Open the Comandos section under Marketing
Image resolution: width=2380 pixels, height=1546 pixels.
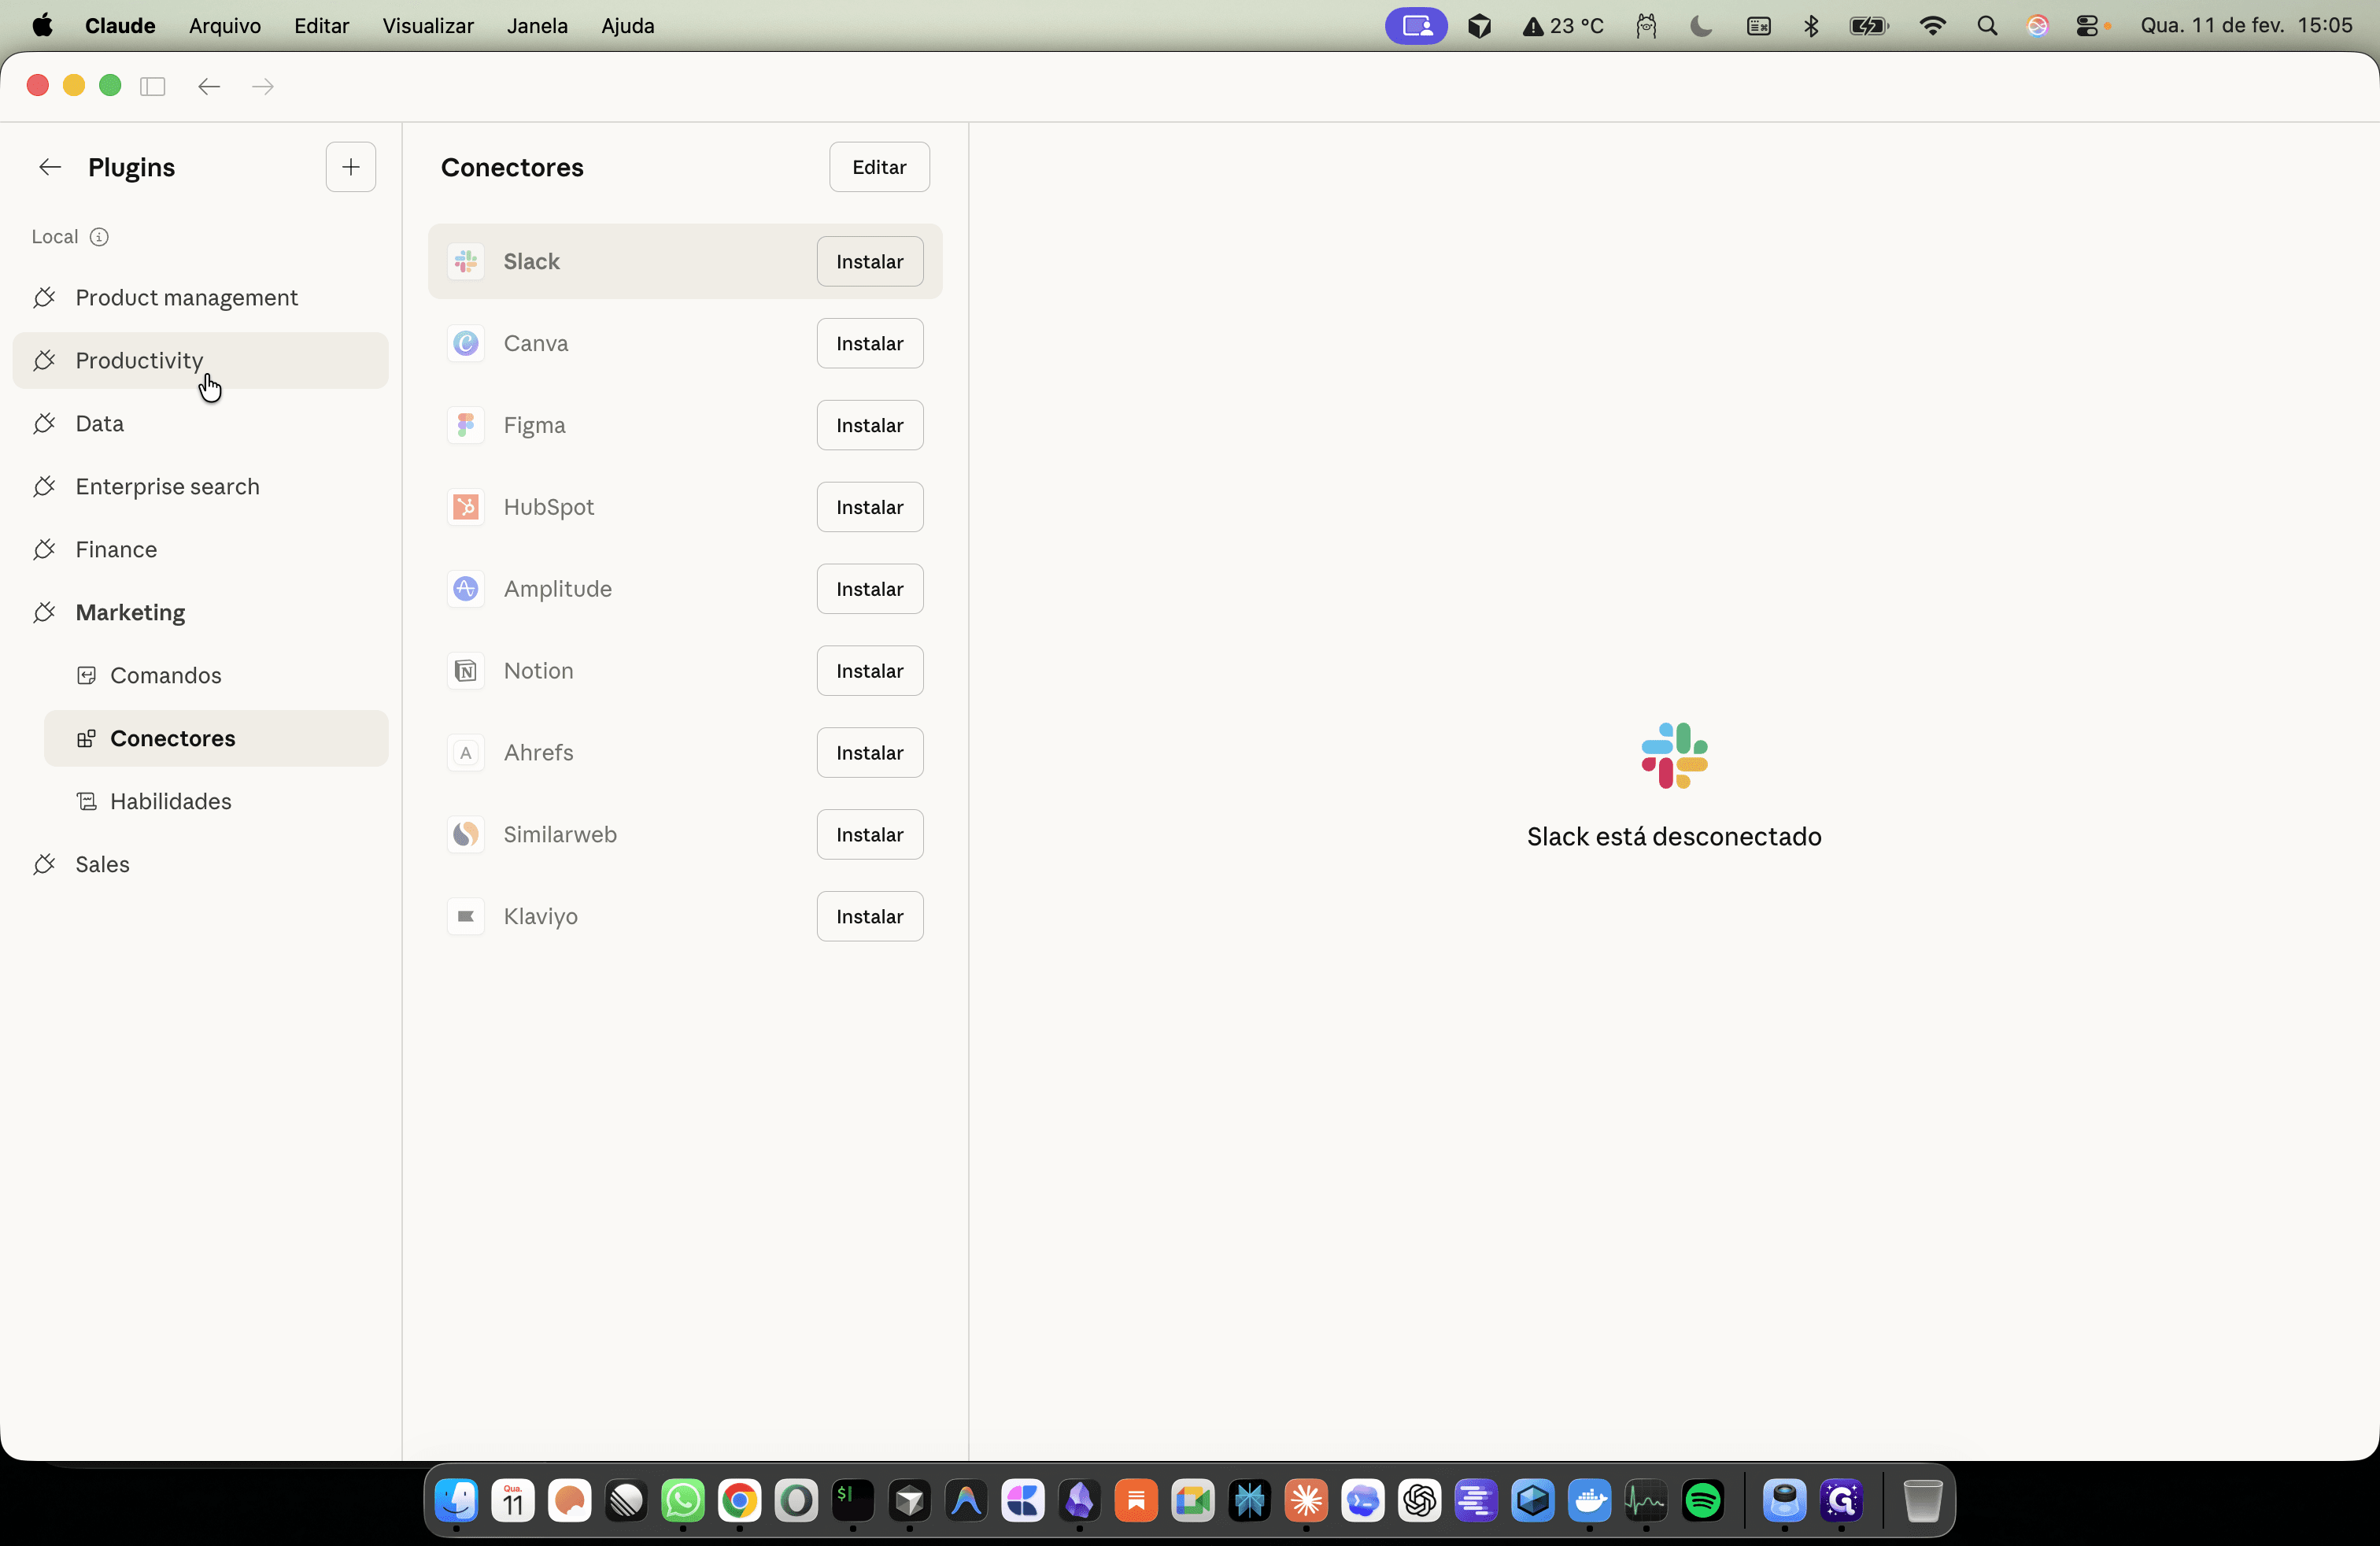point(216,676)
